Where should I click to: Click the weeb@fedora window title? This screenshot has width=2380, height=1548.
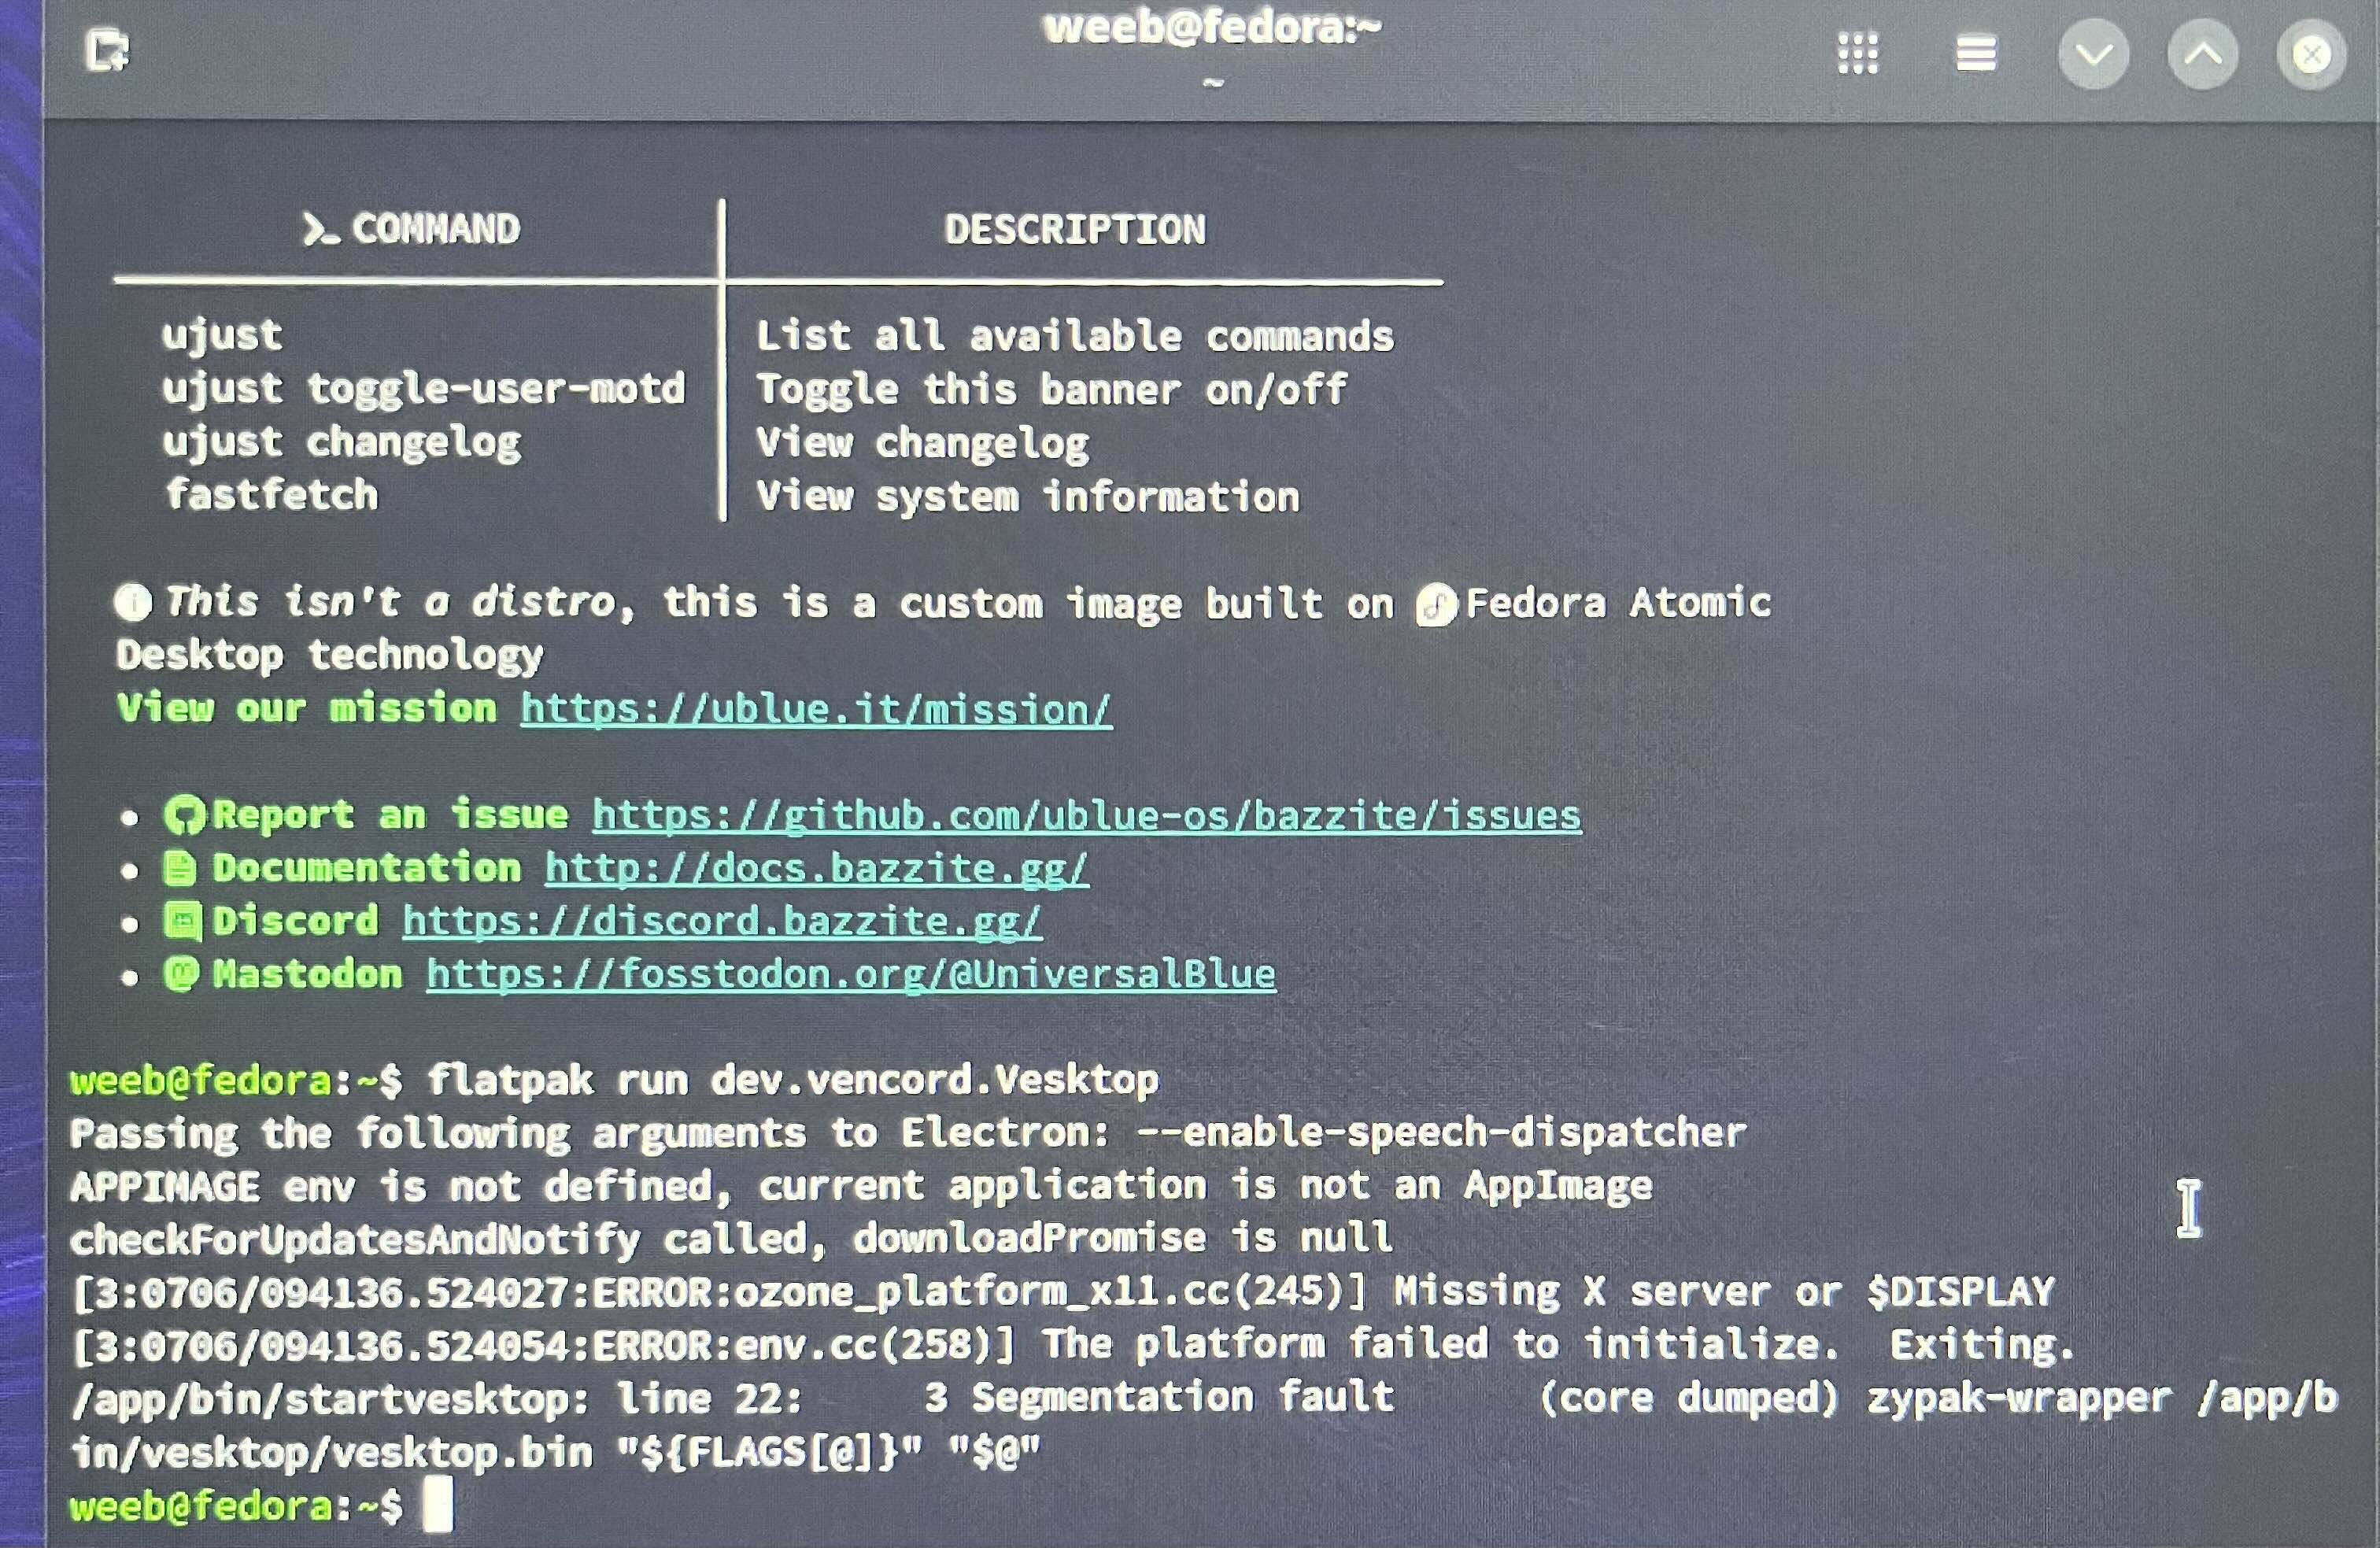tap(1211, 28)
